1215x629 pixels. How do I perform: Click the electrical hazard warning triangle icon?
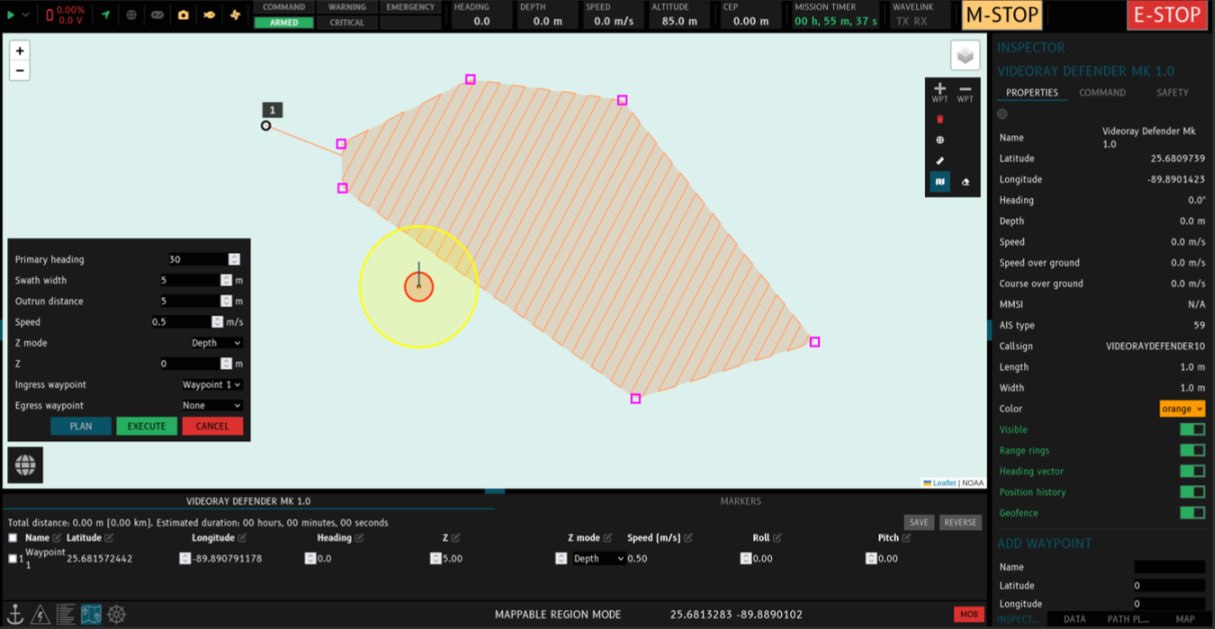[40, 614]
